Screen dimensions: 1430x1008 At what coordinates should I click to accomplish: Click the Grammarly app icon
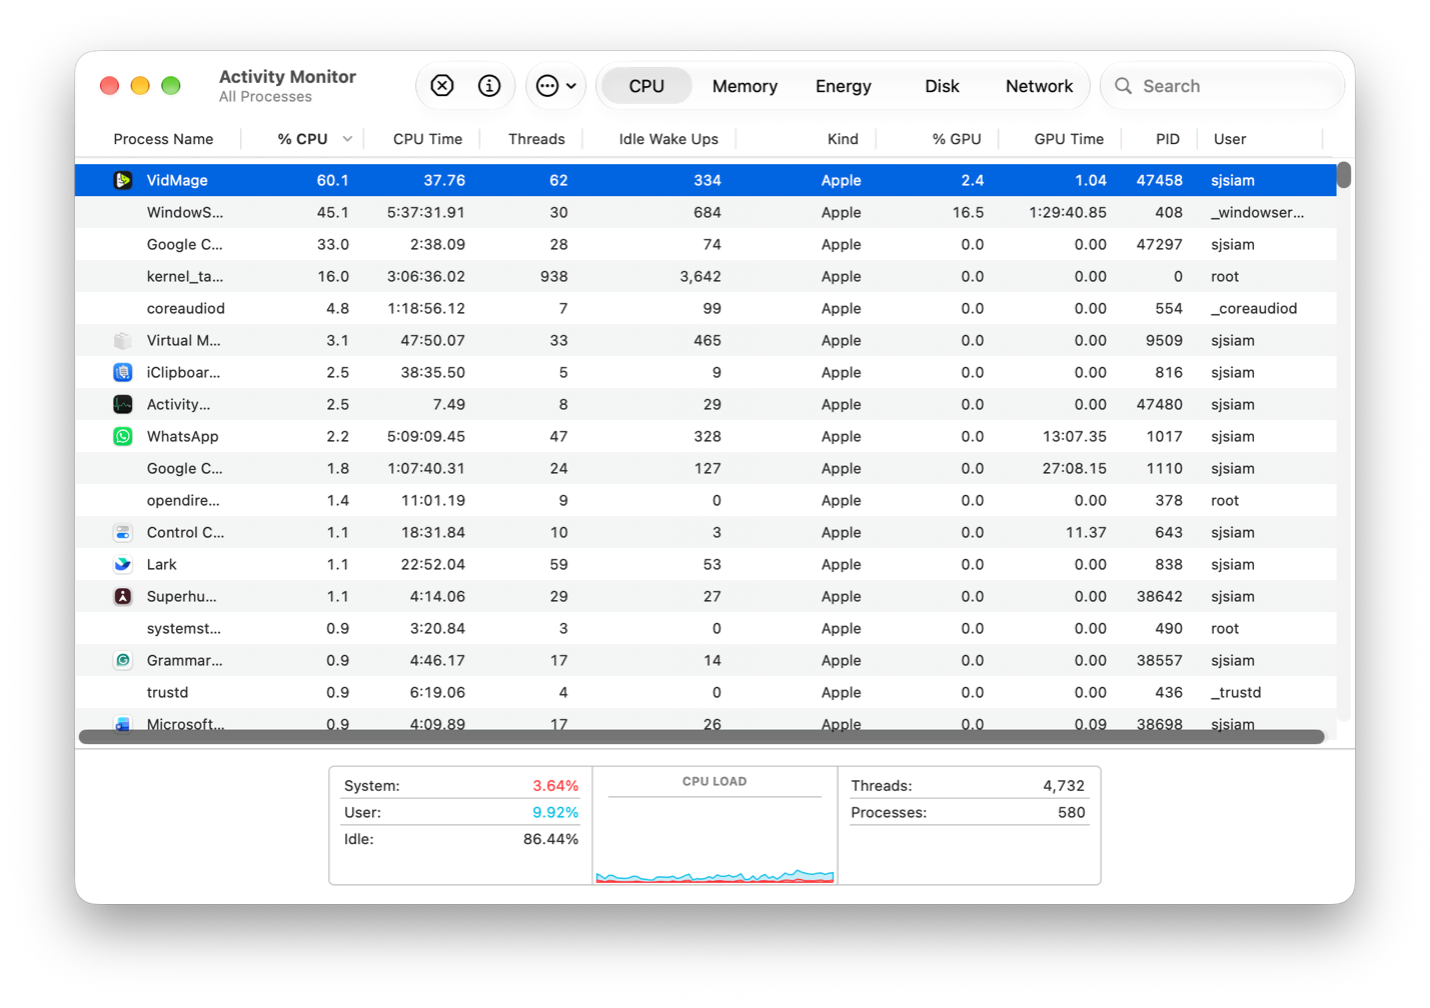pos(123,660)
